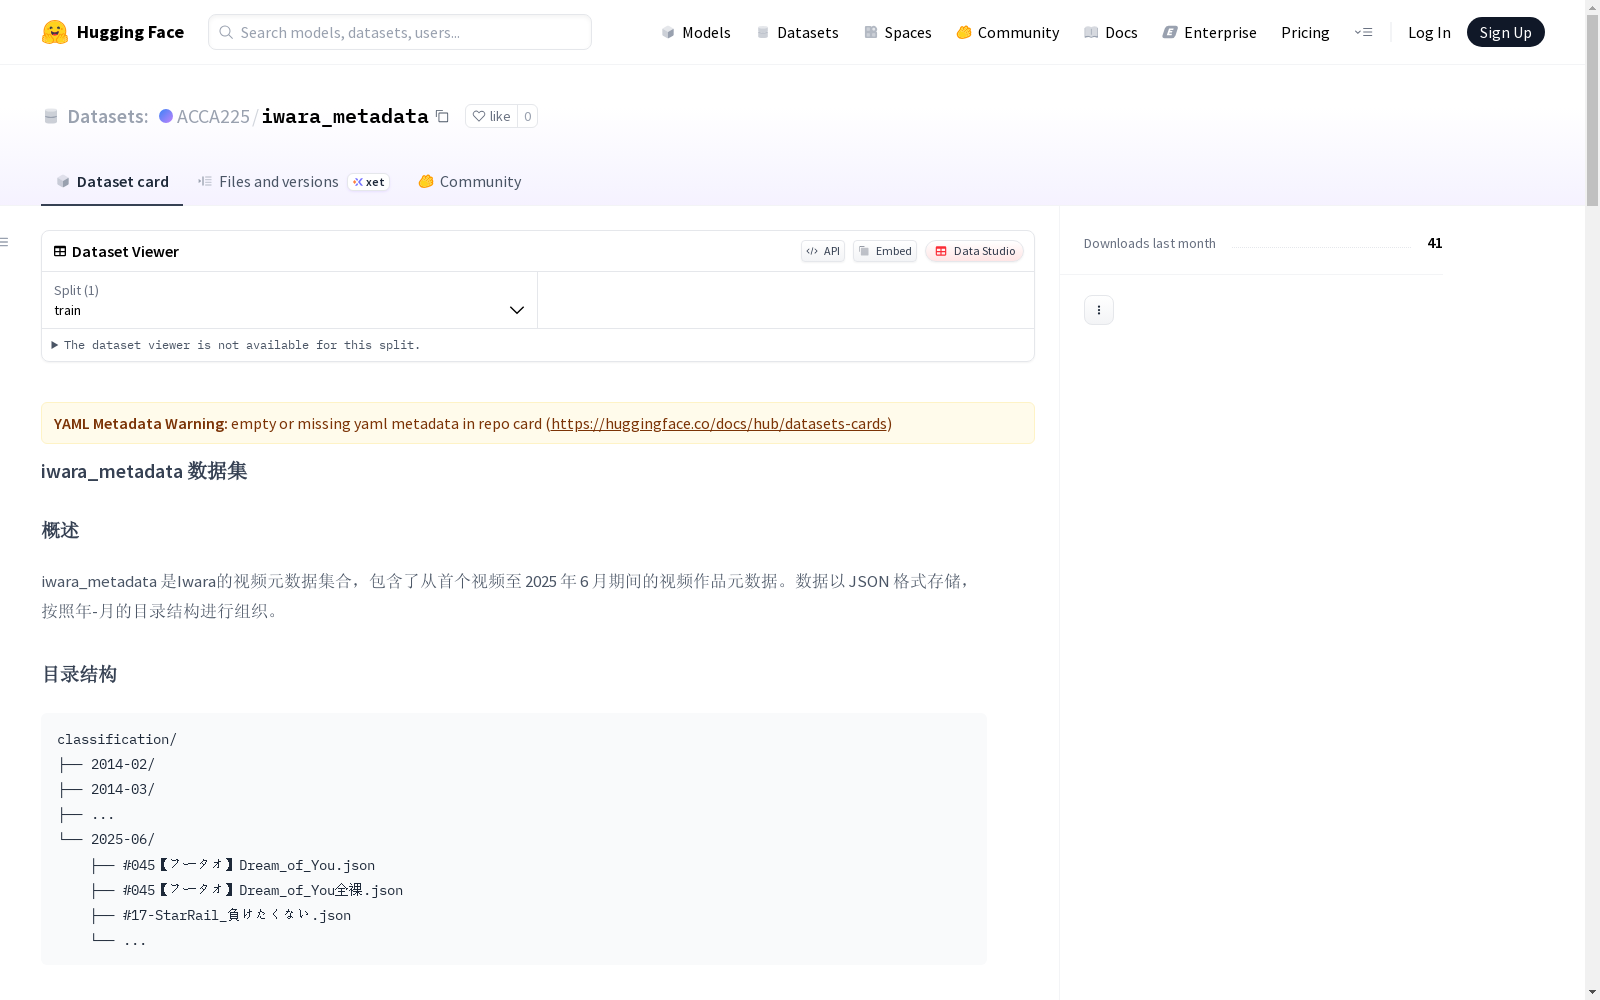Switch to the Dataset card tab
This screenshot has width=1600, height=1000.
pos(112,182)
